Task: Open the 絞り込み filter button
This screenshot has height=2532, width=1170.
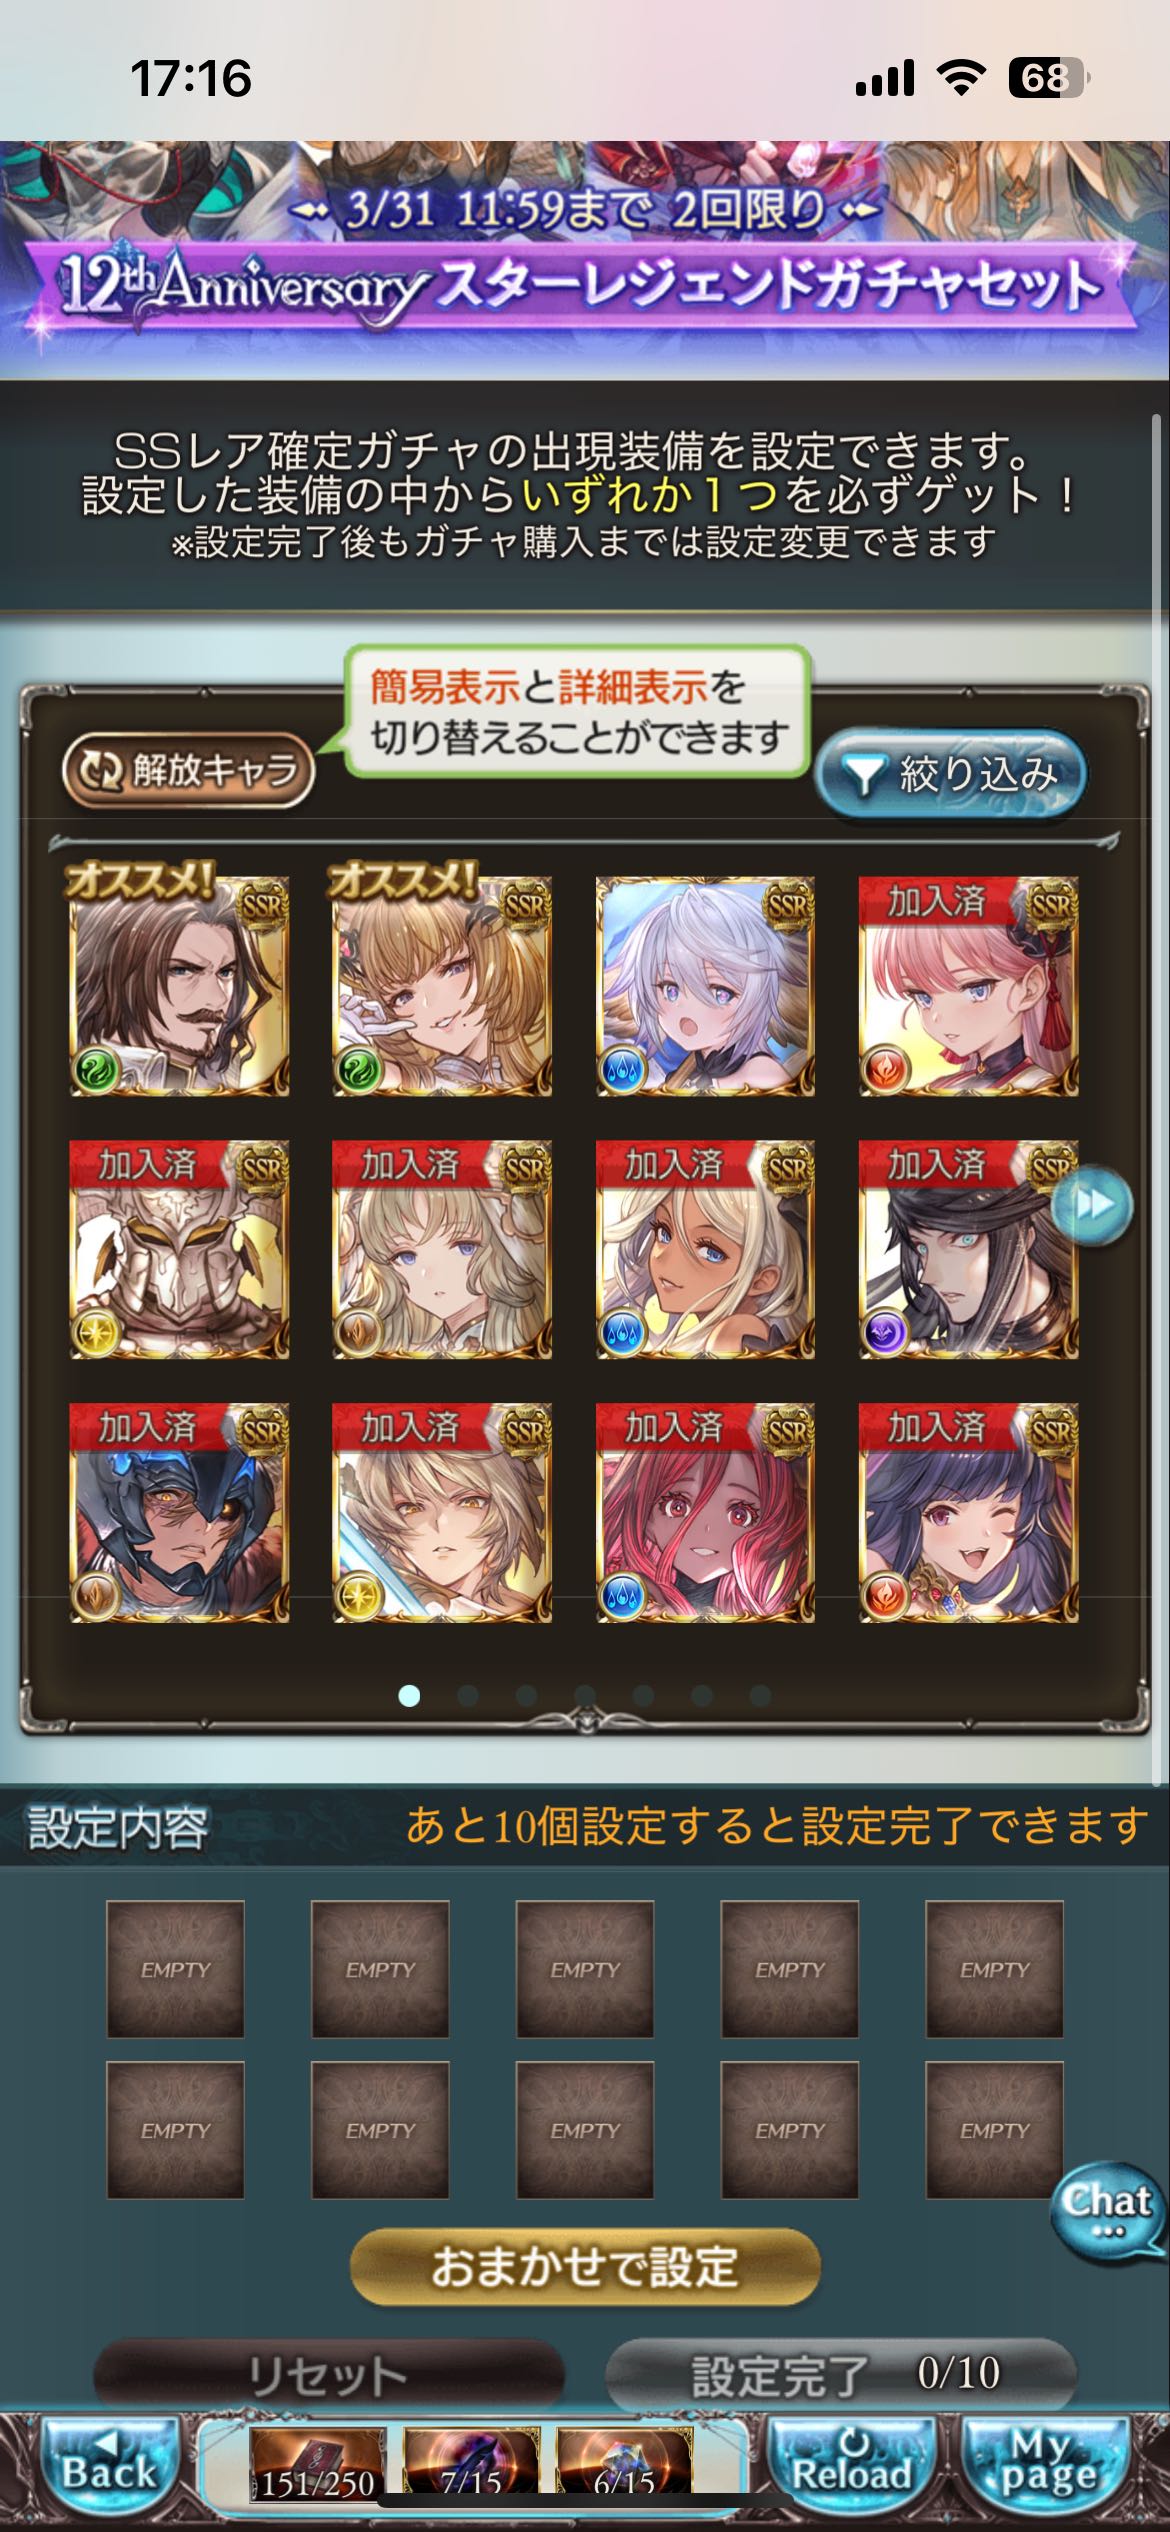Action: tap(951, 774)
